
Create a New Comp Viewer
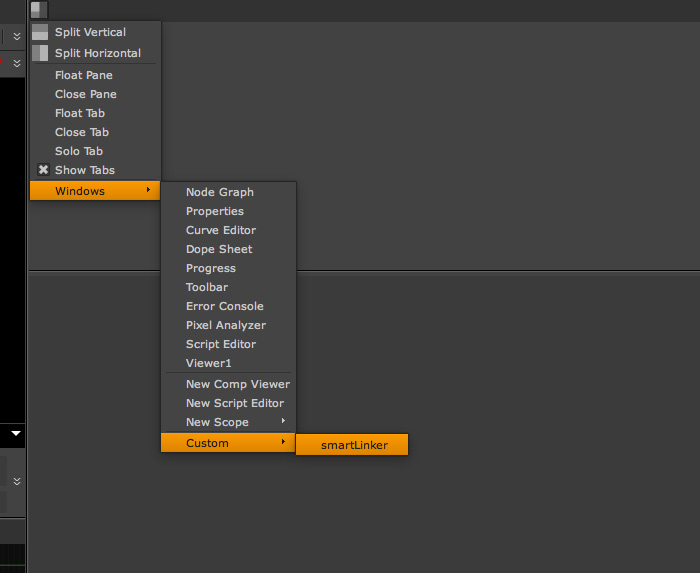point(237,384)
